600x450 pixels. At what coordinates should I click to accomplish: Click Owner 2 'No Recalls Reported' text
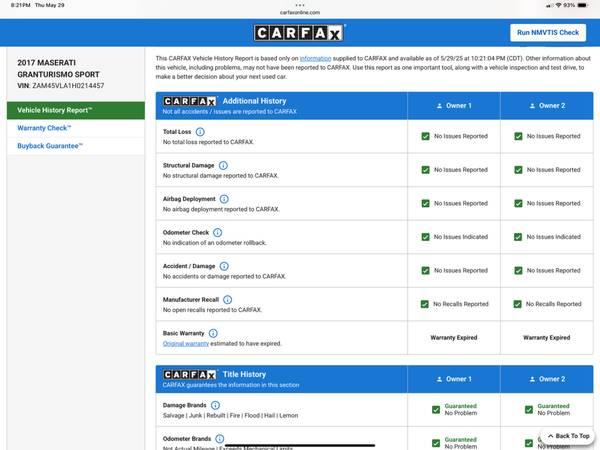553,304
